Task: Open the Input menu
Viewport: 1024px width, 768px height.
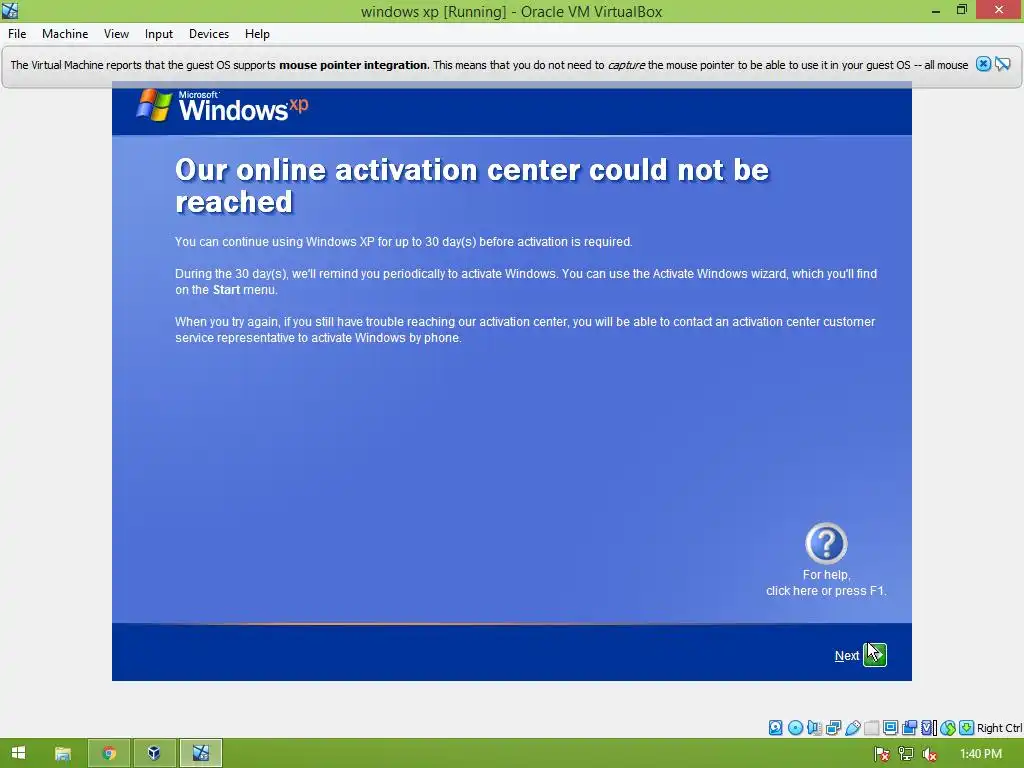Action: coord(159,34)
